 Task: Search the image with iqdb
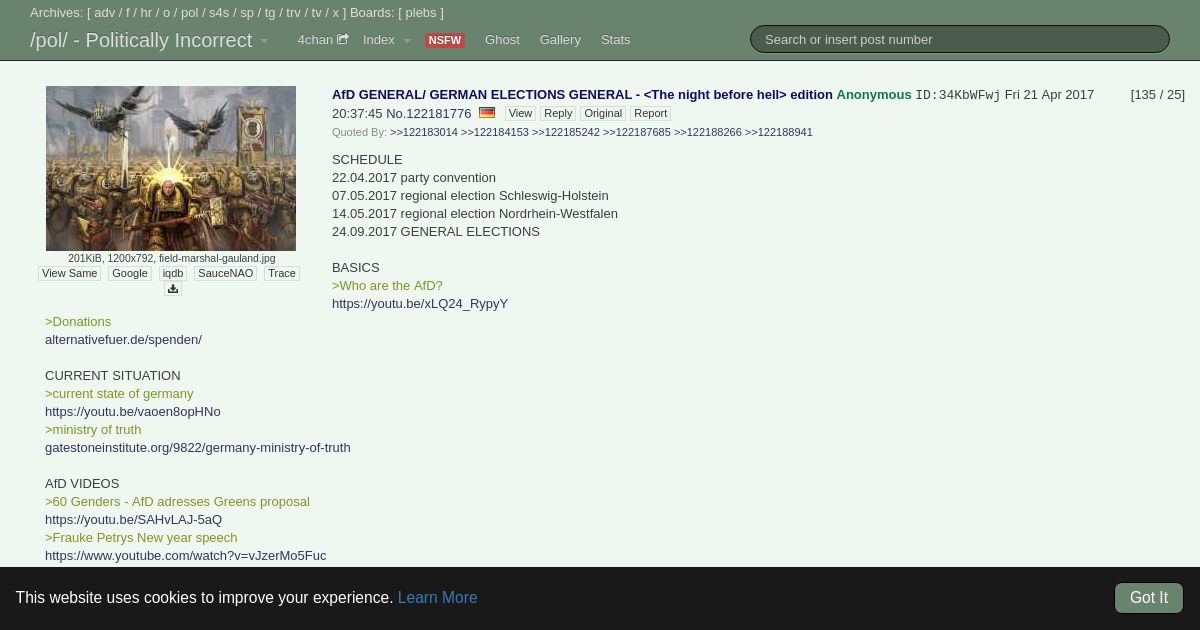[x=173, y=273]
